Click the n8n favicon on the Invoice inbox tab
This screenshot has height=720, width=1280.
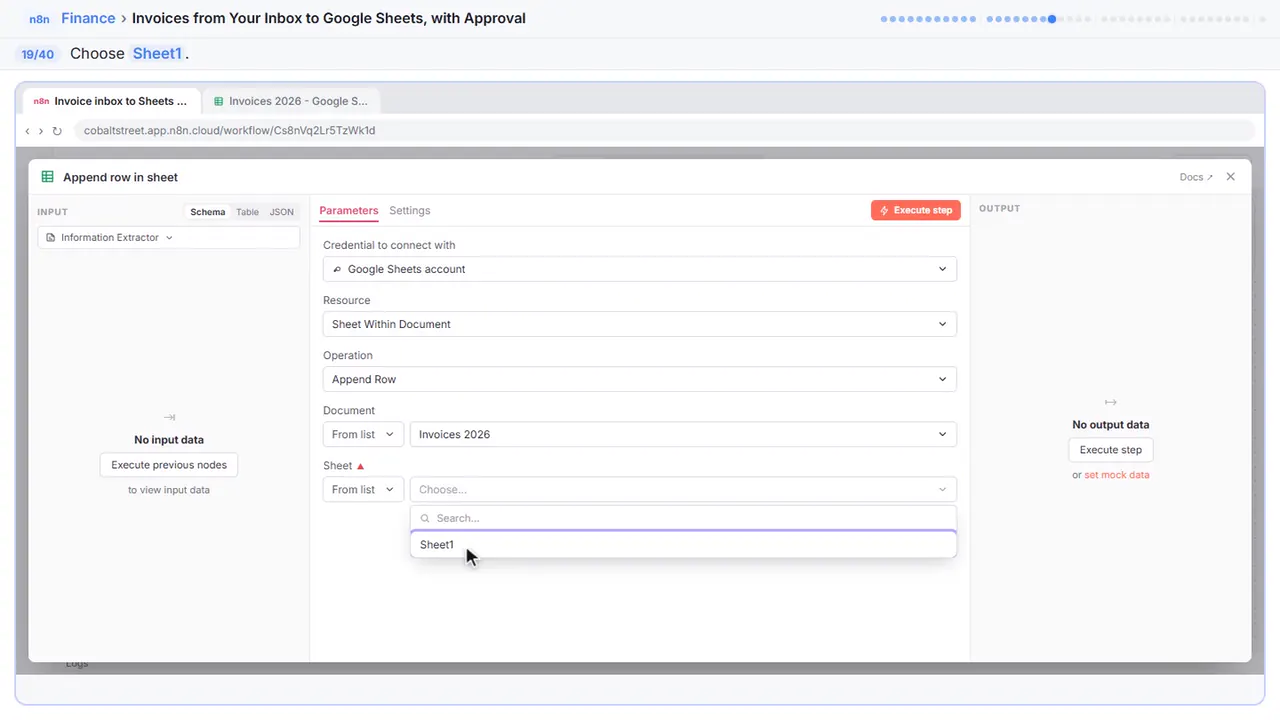pyautogui.click(x=41, y=101)
